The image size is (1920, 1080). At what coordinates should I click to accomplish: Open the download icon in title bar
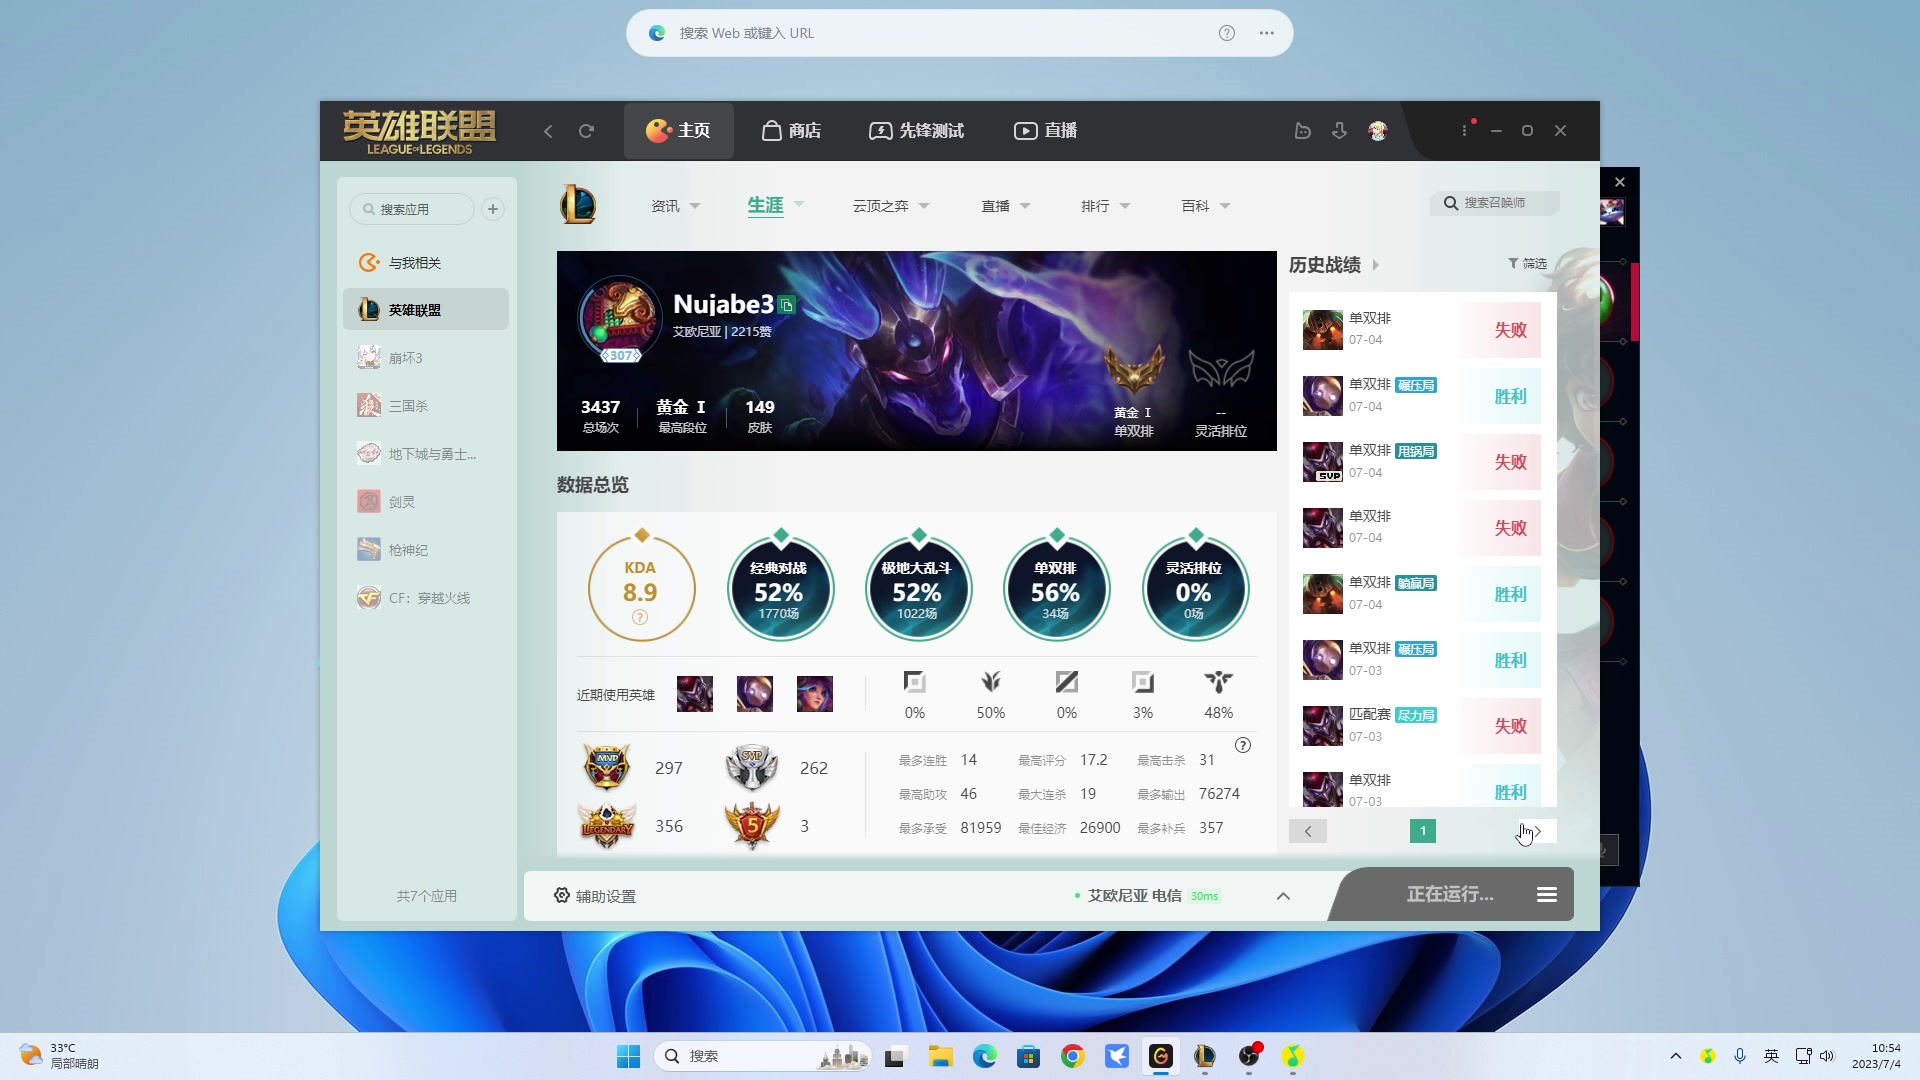1339,131
